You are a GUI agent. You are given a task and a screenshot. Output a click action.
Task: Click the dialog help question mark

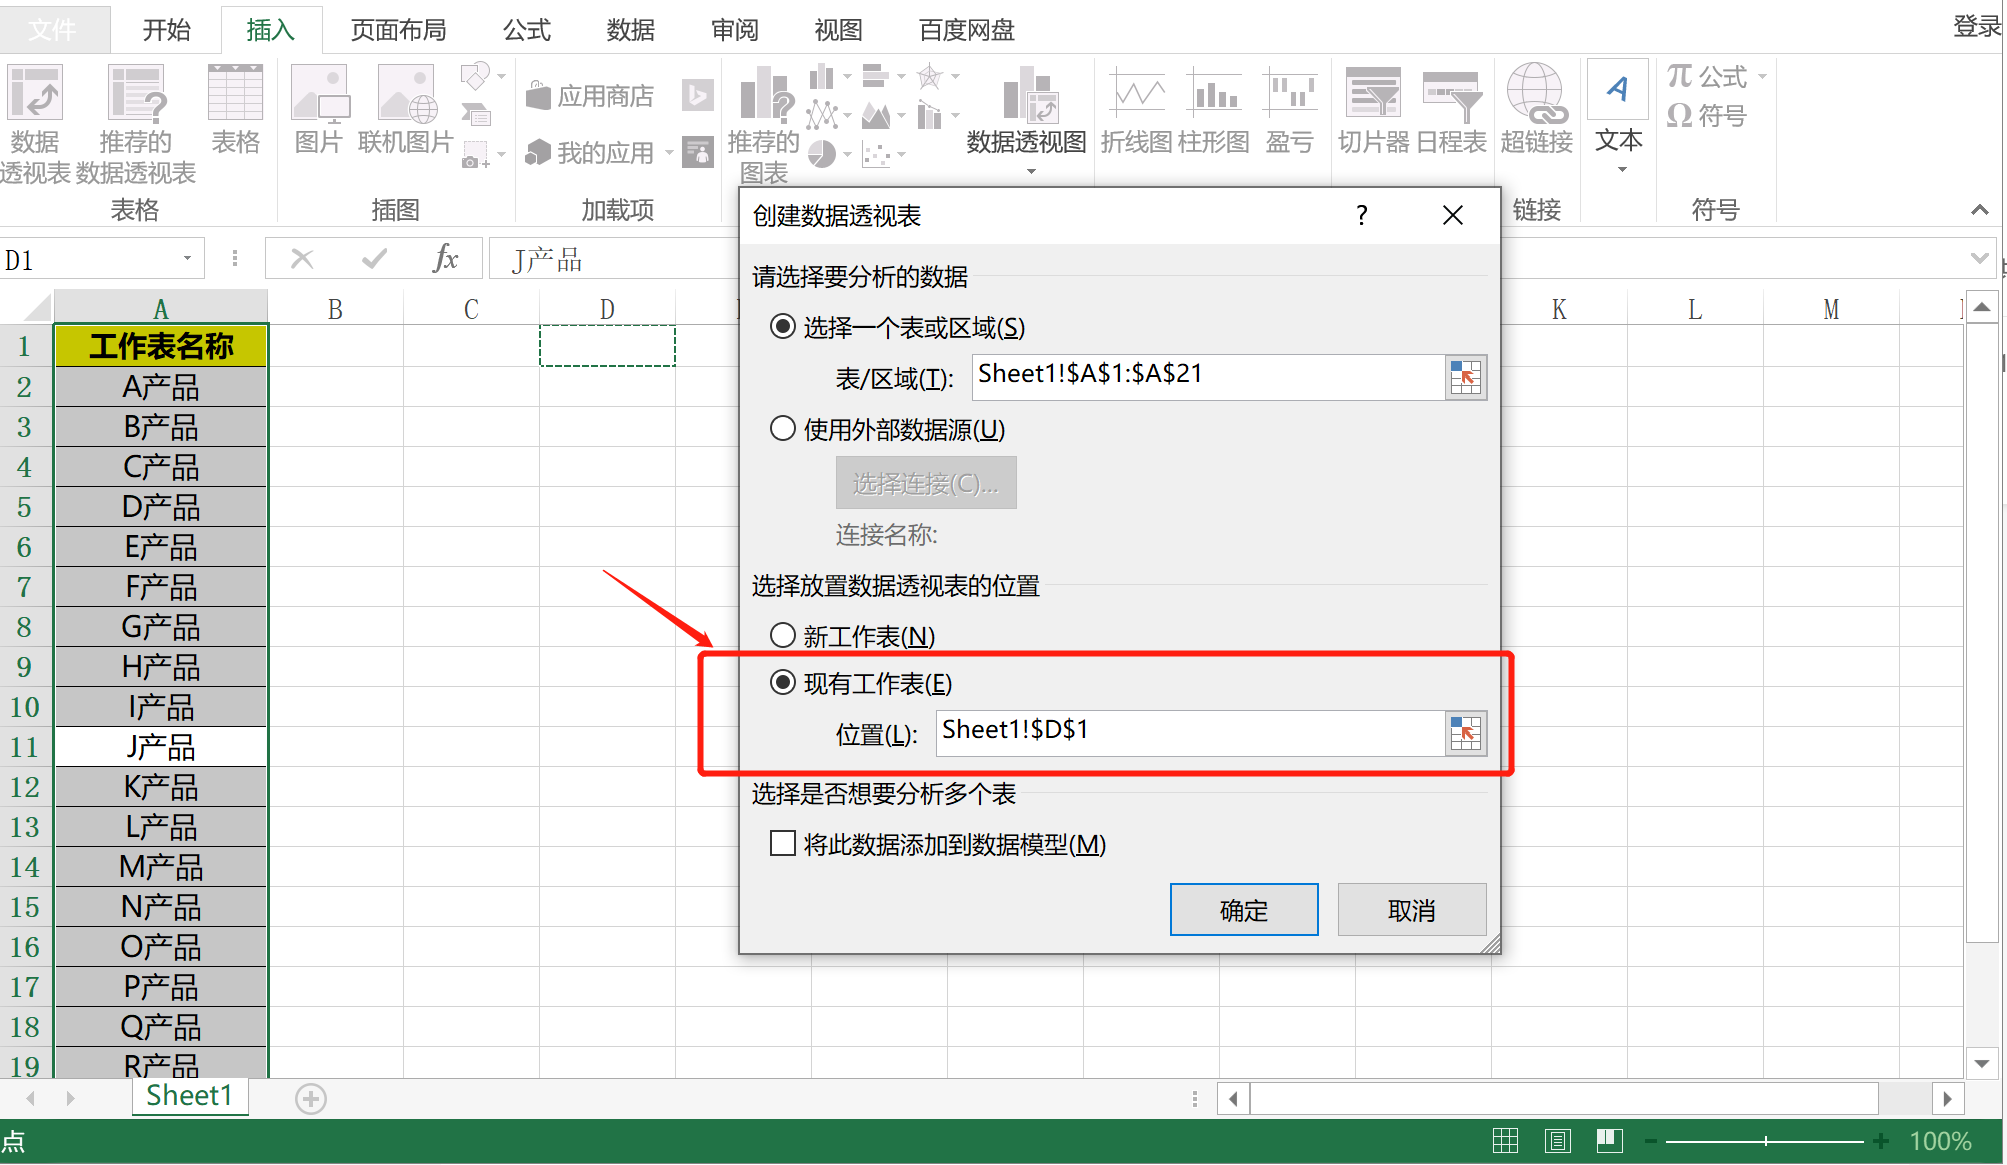coord(1361,215)
